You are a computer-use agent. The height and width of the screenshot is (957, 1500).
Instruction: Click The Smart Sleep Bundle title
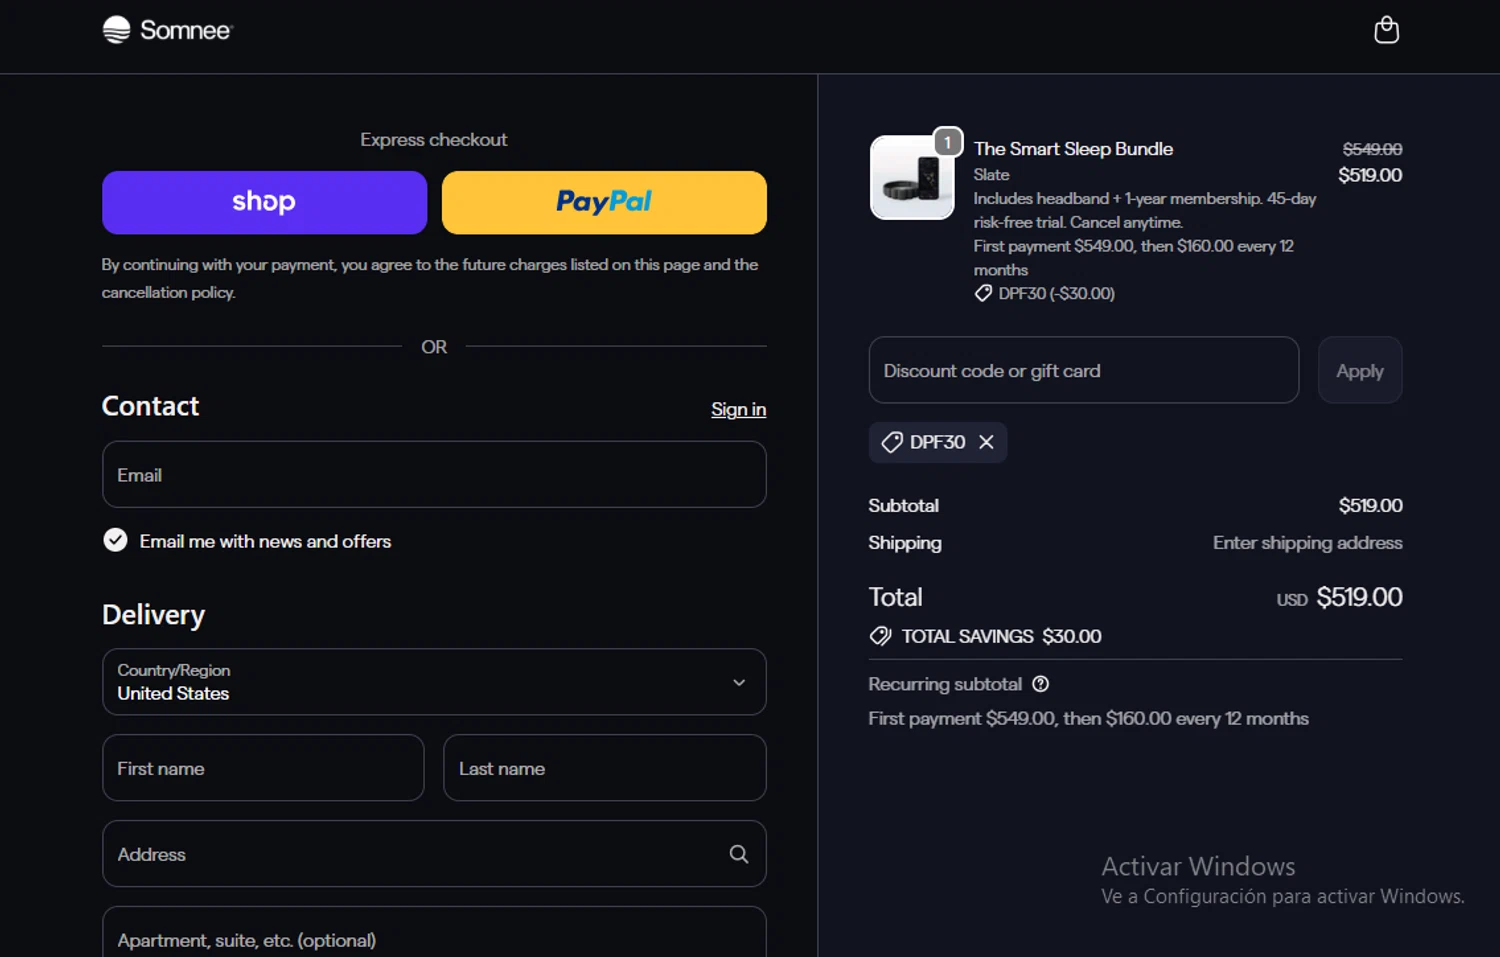(1073, 149)
